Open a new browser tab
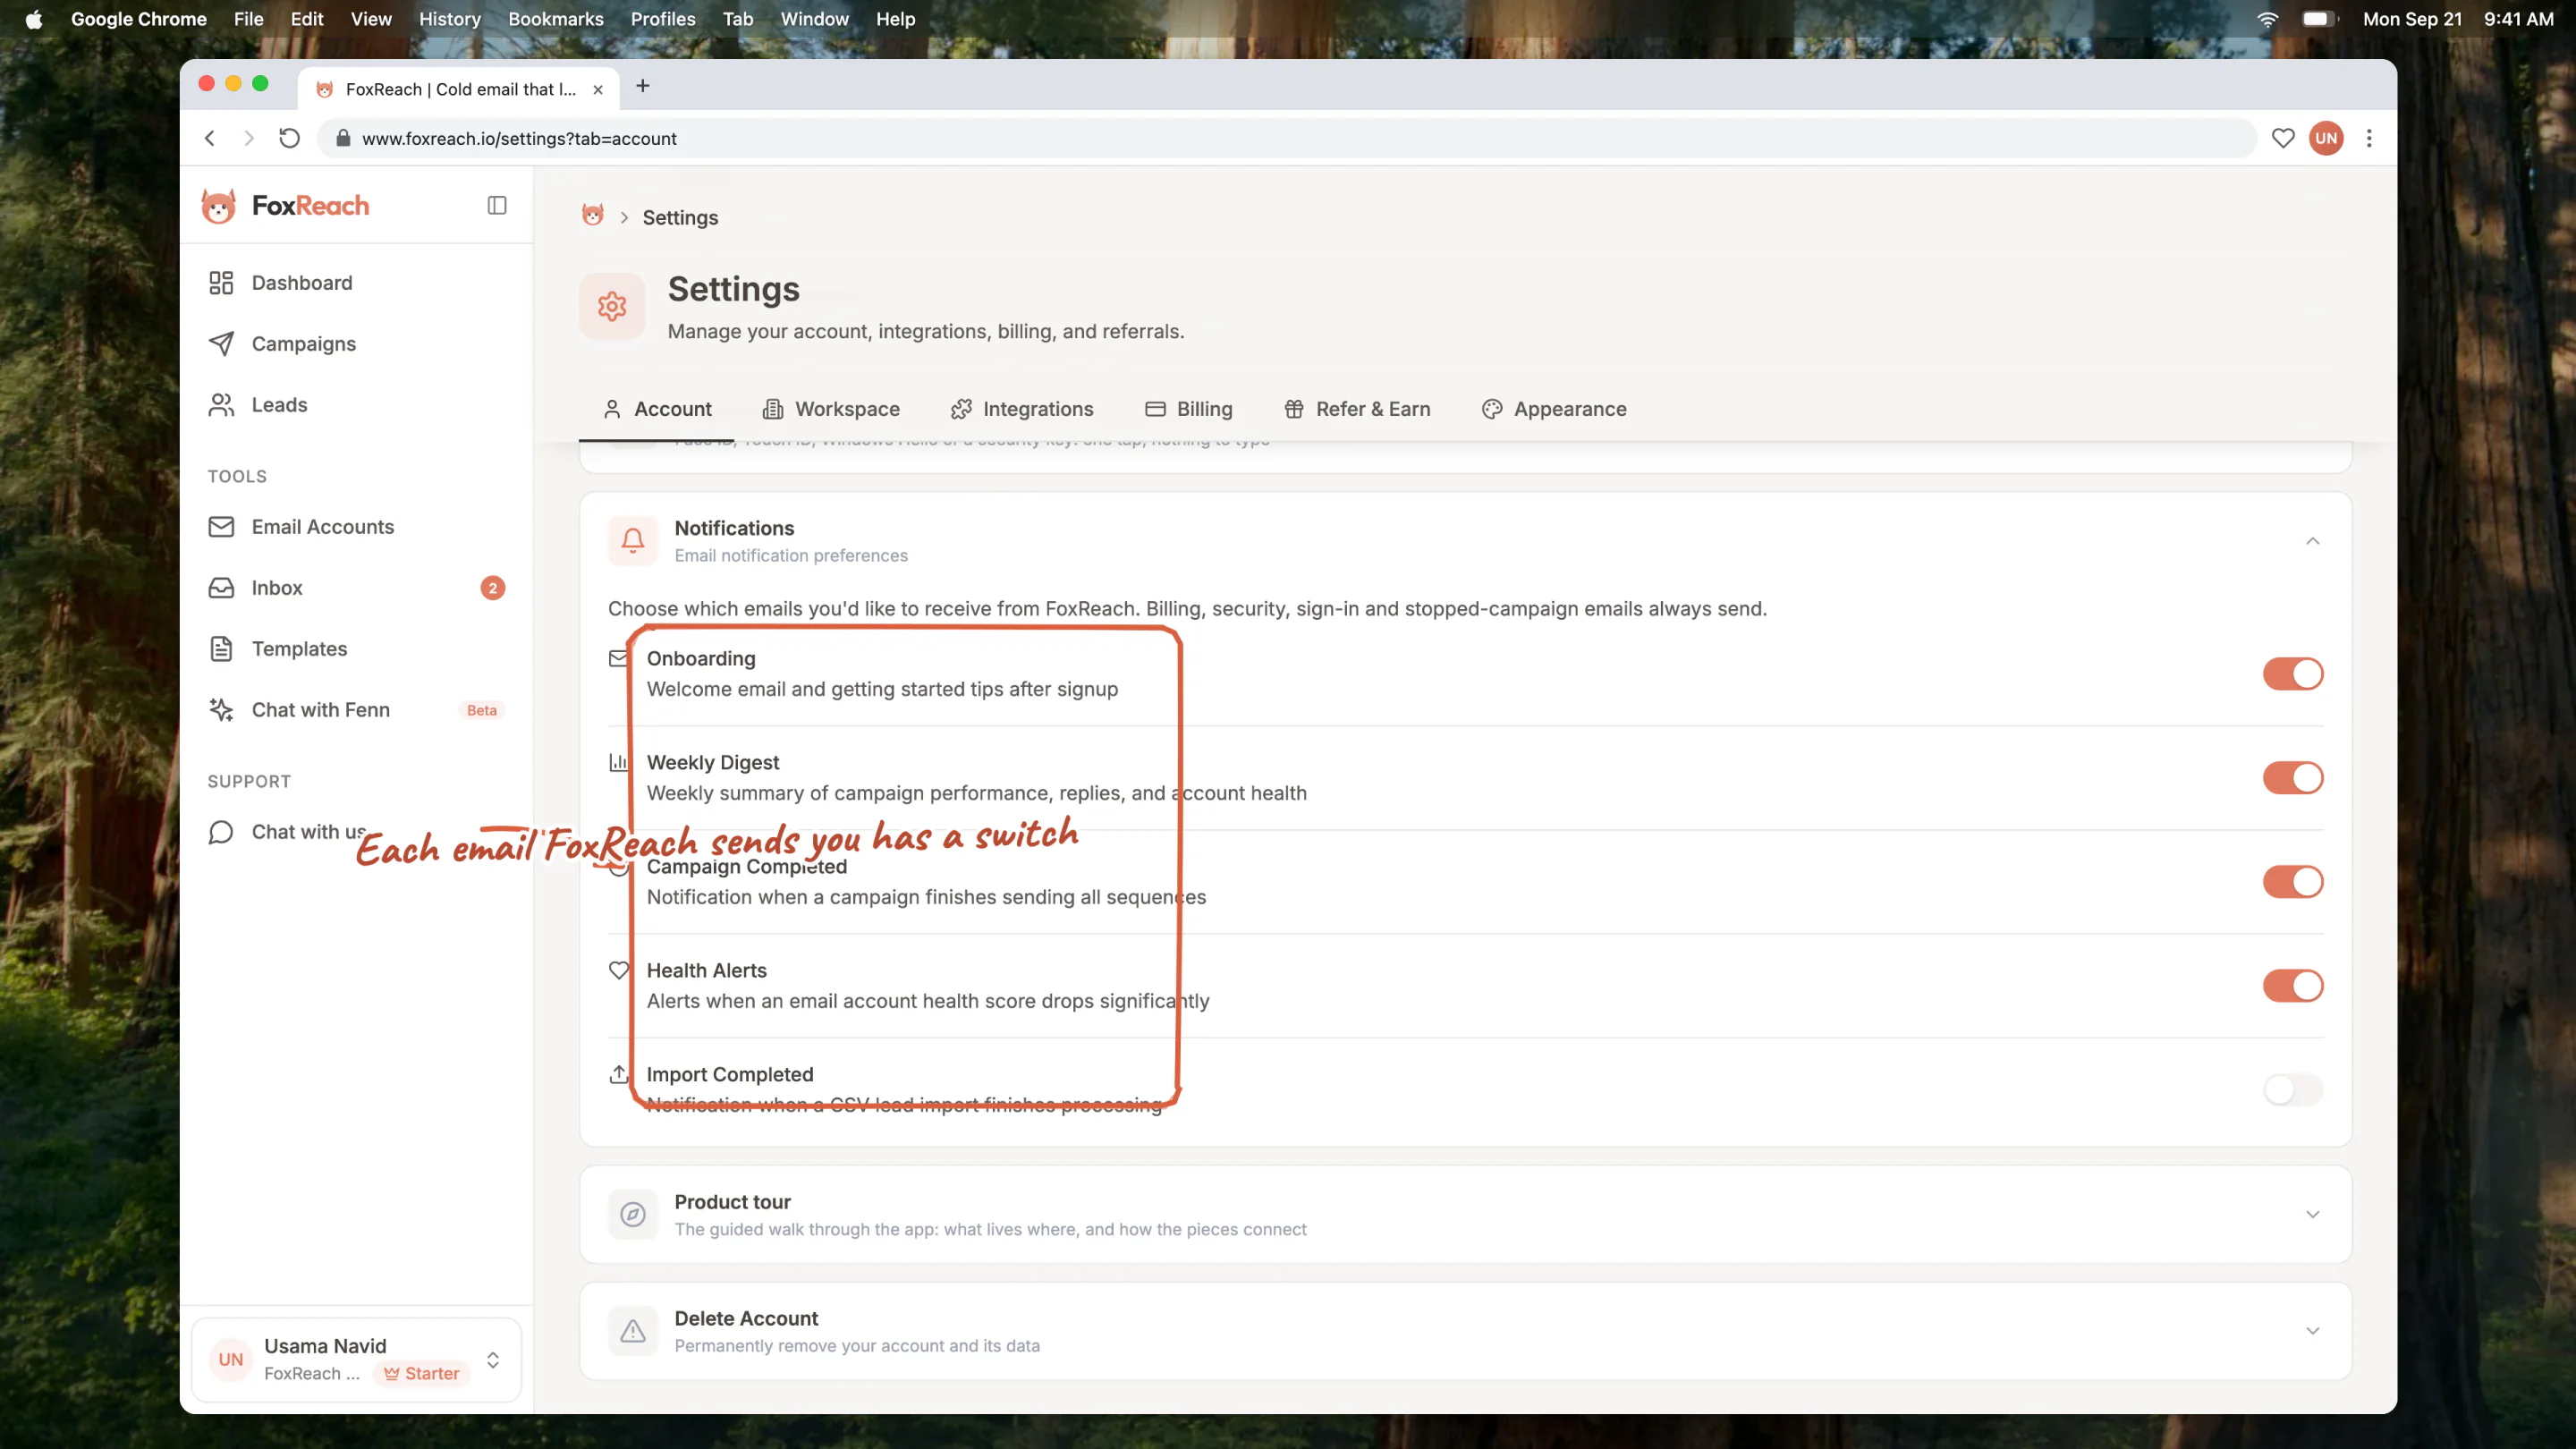 click(x=643, y=87)
